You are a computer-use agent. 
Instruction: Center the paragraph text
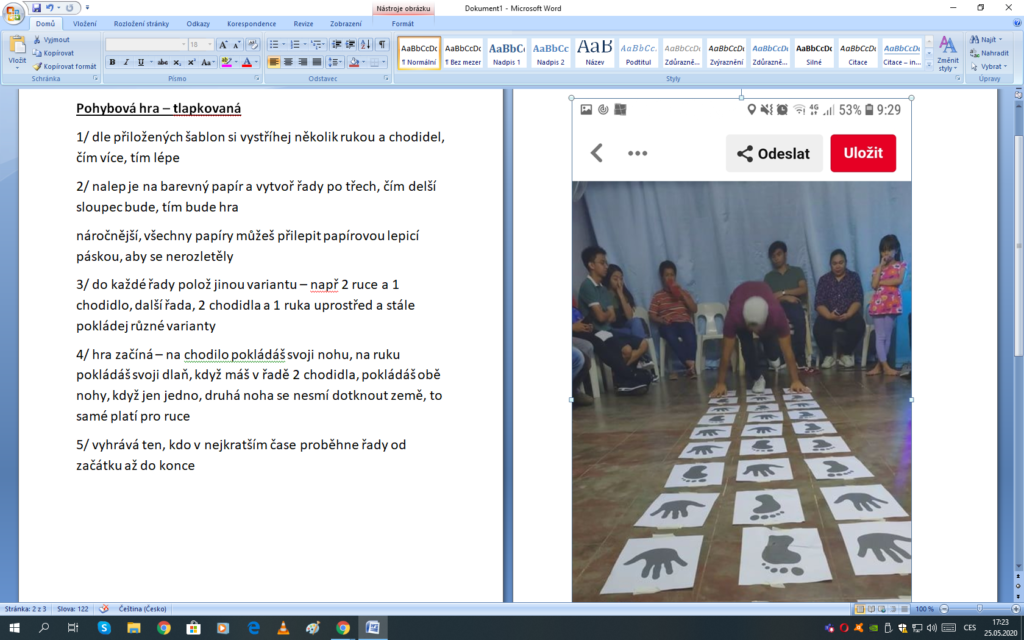pos(288,62)
